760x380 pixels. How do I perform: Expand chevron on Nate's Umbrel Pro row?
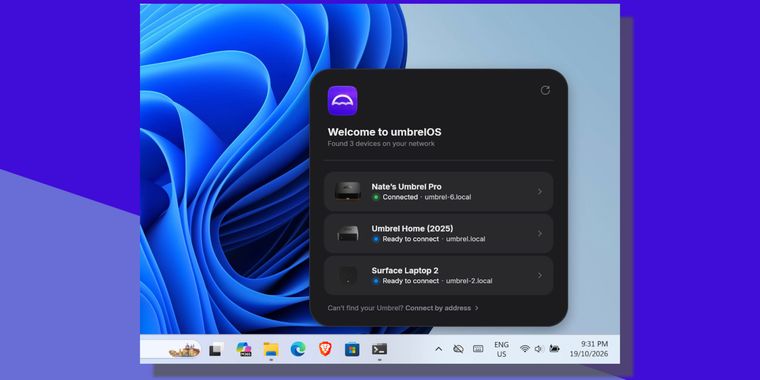[539, 192]
